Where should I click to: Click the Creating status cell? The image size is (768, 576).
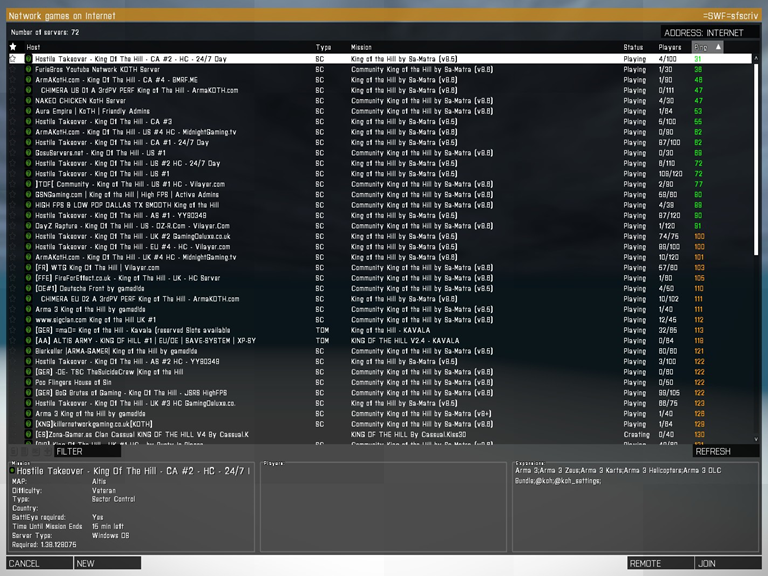(x=637, y=434)
